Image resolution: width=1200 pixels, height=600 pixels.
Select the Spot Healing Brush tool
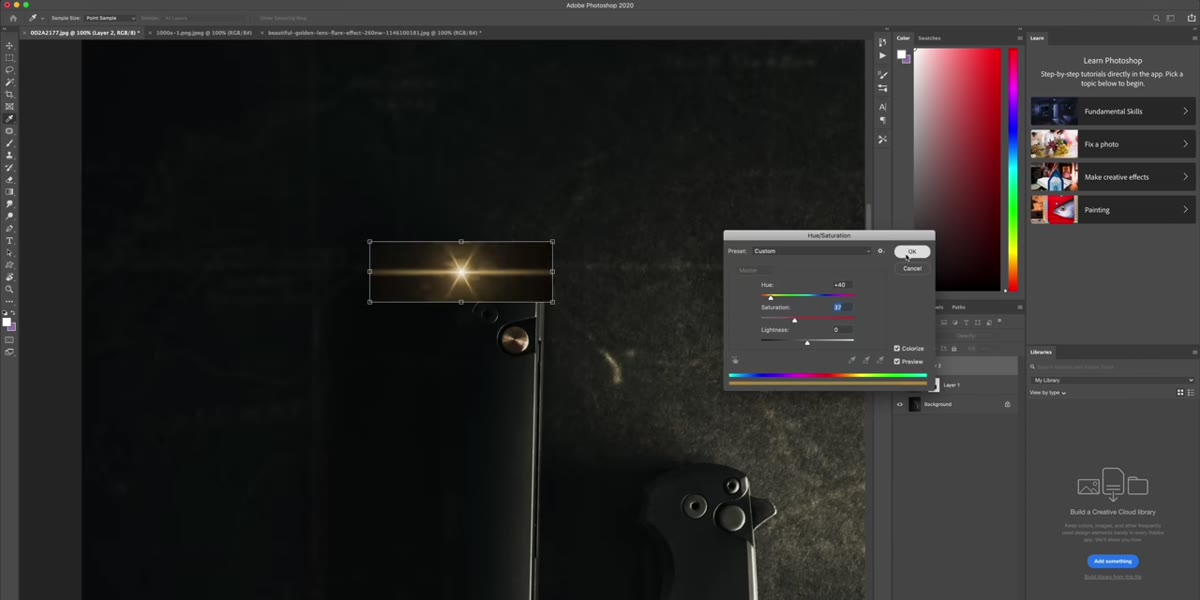[x=10, y=131]
